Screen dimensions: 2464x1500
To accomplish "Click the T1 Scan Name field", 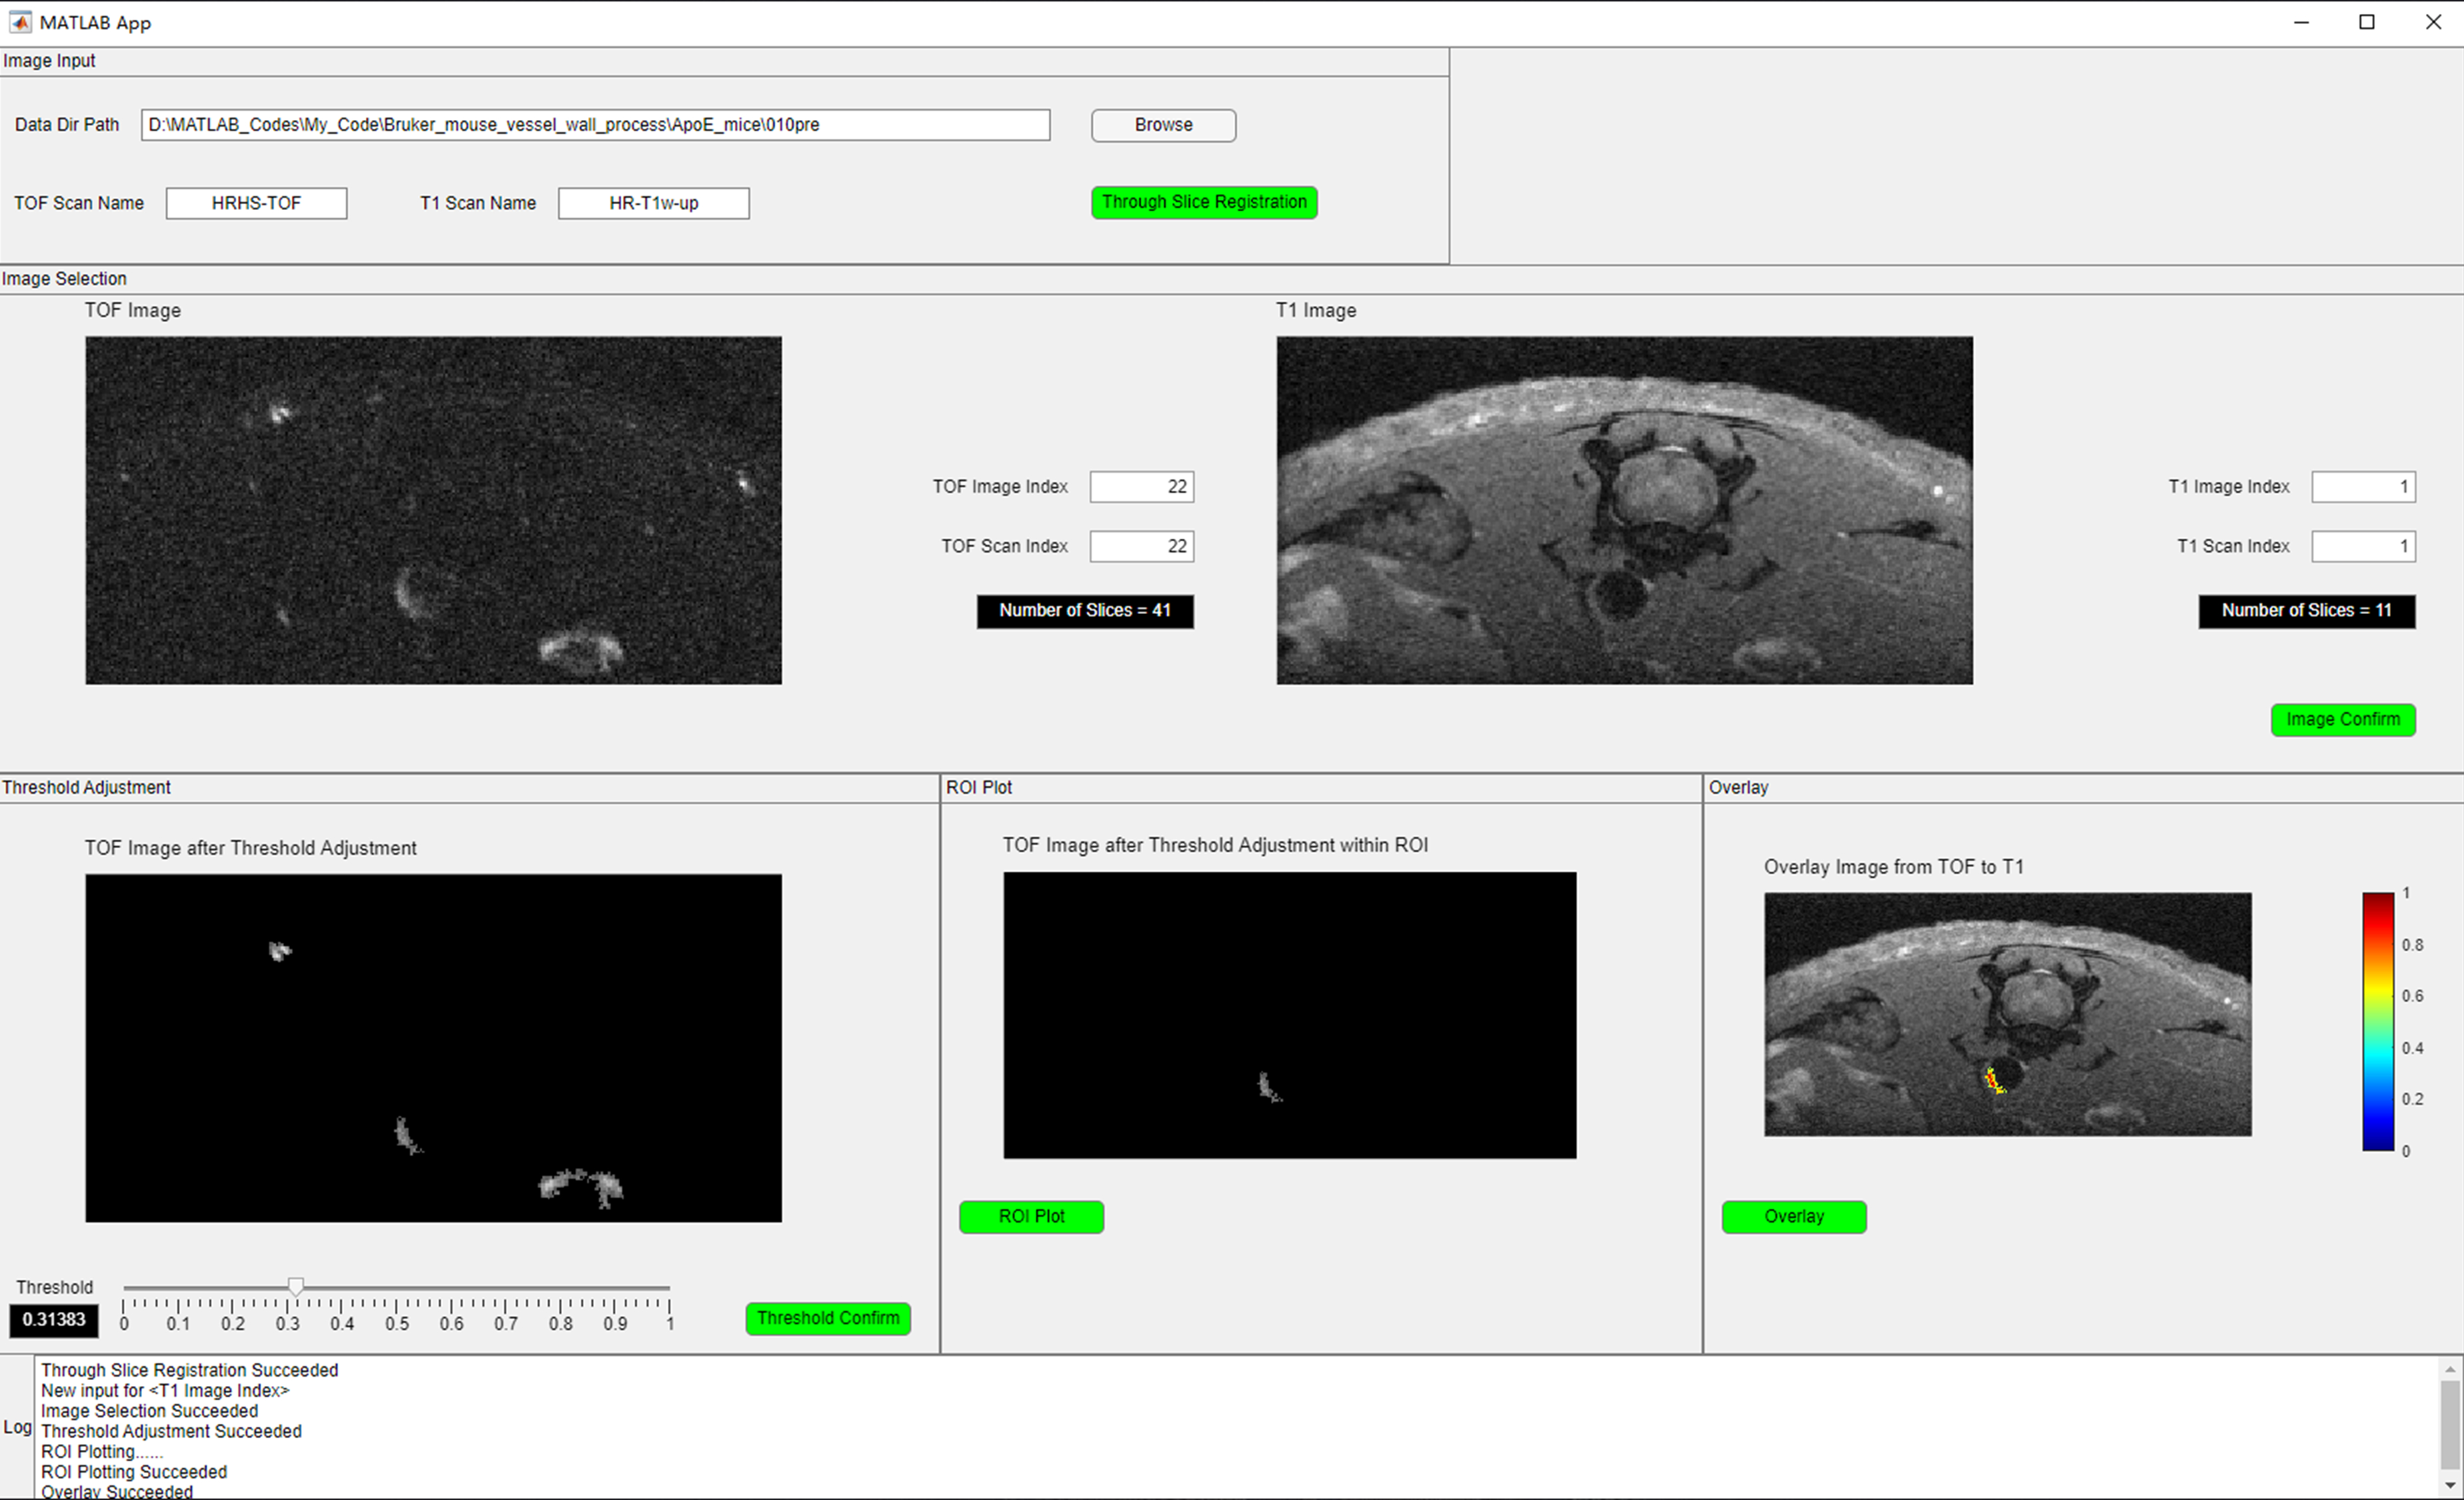I will [653, 203].
